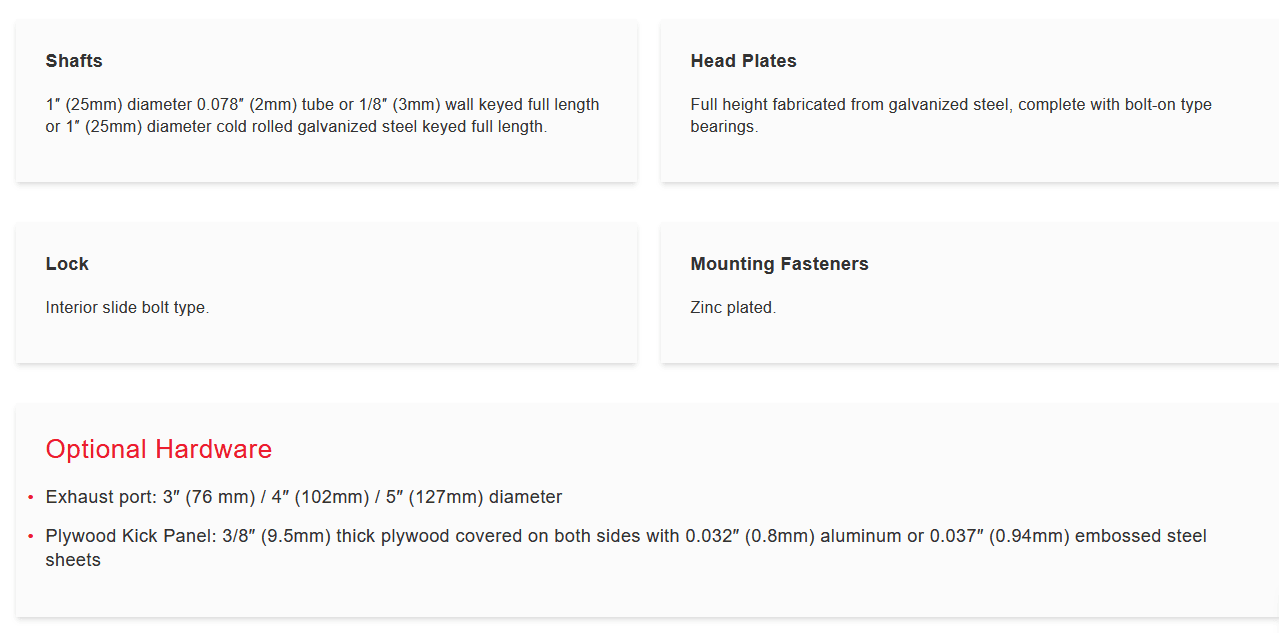This screenshot has width=1279, height=633.
Task: Click the red Optional Hardware heading
Action: click(159, 449)
